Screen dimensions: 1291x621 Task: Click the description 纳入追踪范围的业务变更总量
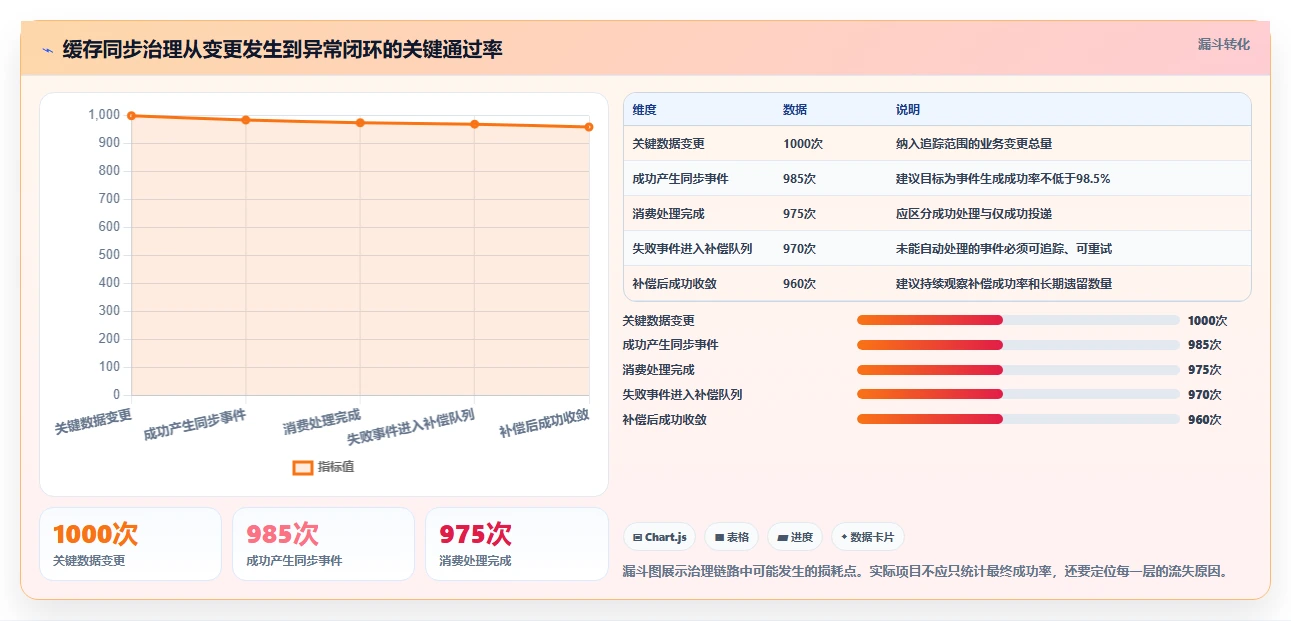pos(974,144)
